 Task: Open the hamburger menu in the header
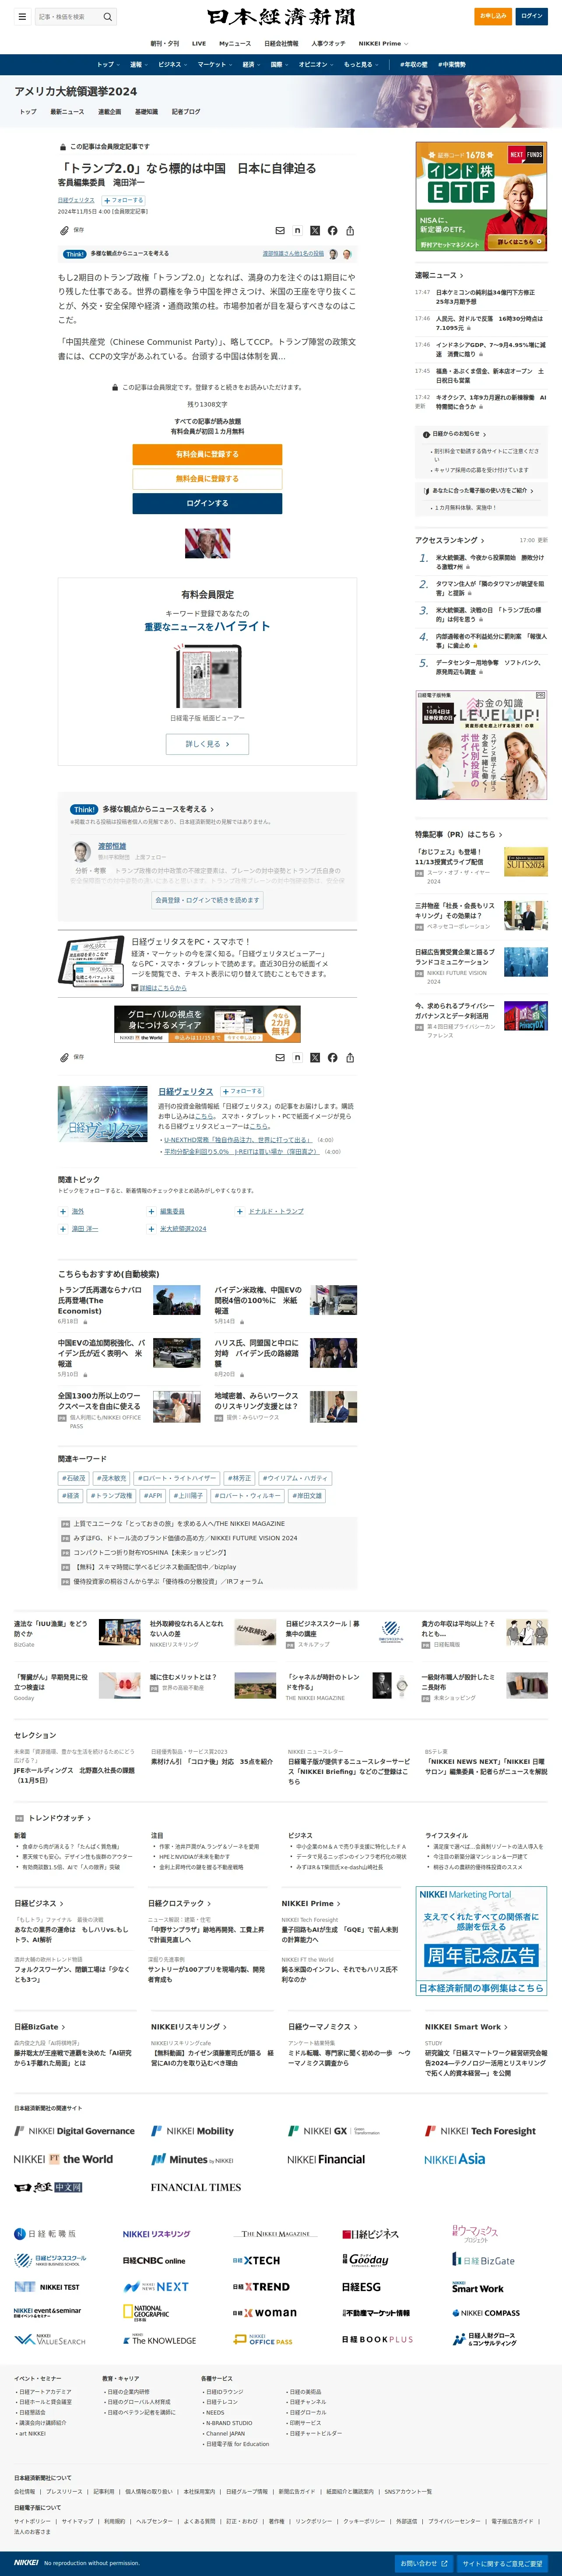pyautogui.click(x=22, y=16)
